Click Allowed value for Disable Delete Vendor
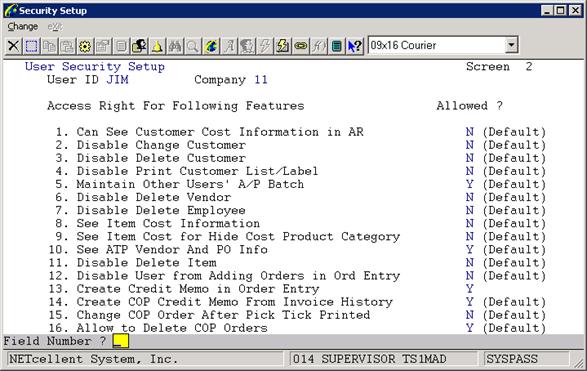587x371 pixels. pyautogui.click(x=469, y=197)
